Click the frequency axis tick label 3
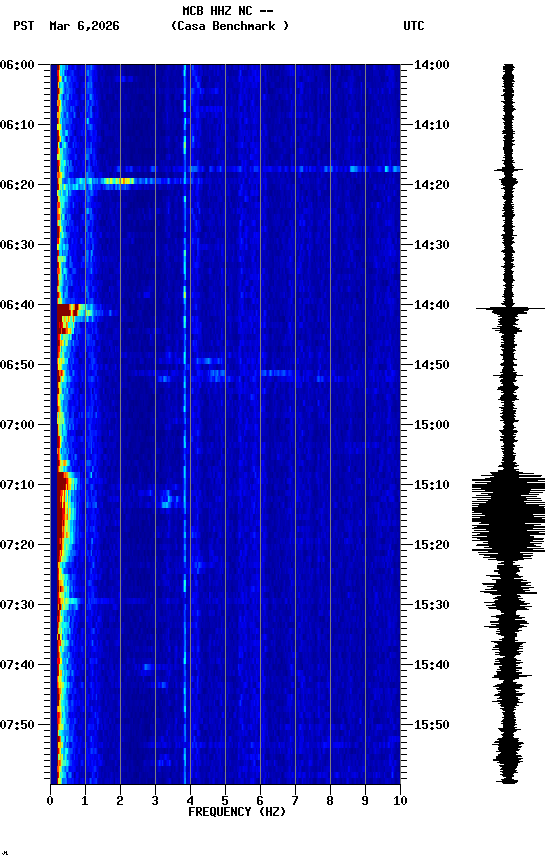Screen dimensions: 552x864 (155, 801)
